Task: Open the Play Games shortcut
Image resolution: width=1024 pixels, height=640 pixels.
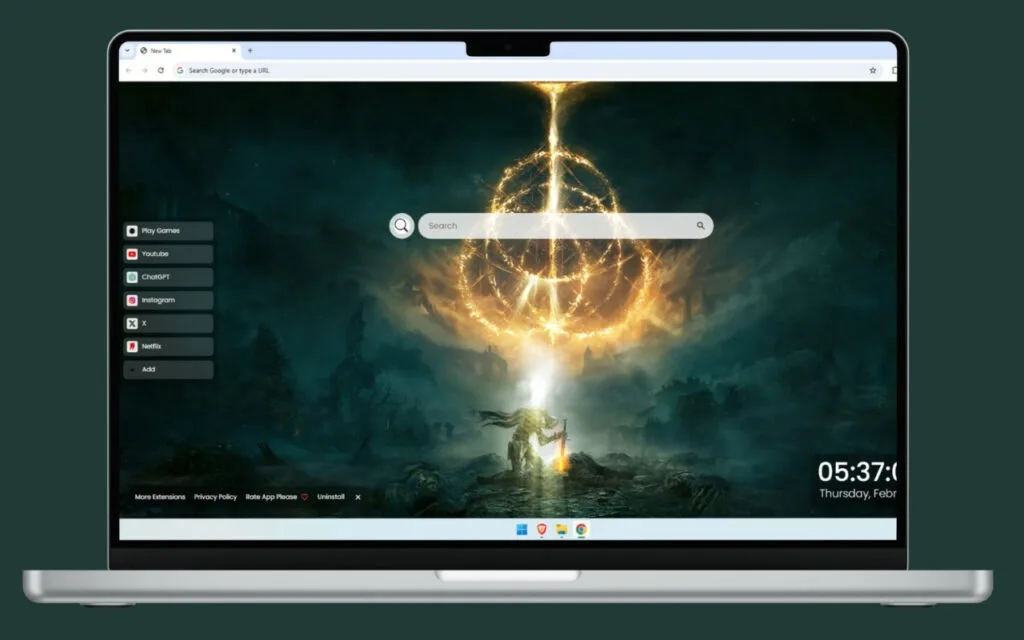Action: pyautogui.click(x=168, y=231)
